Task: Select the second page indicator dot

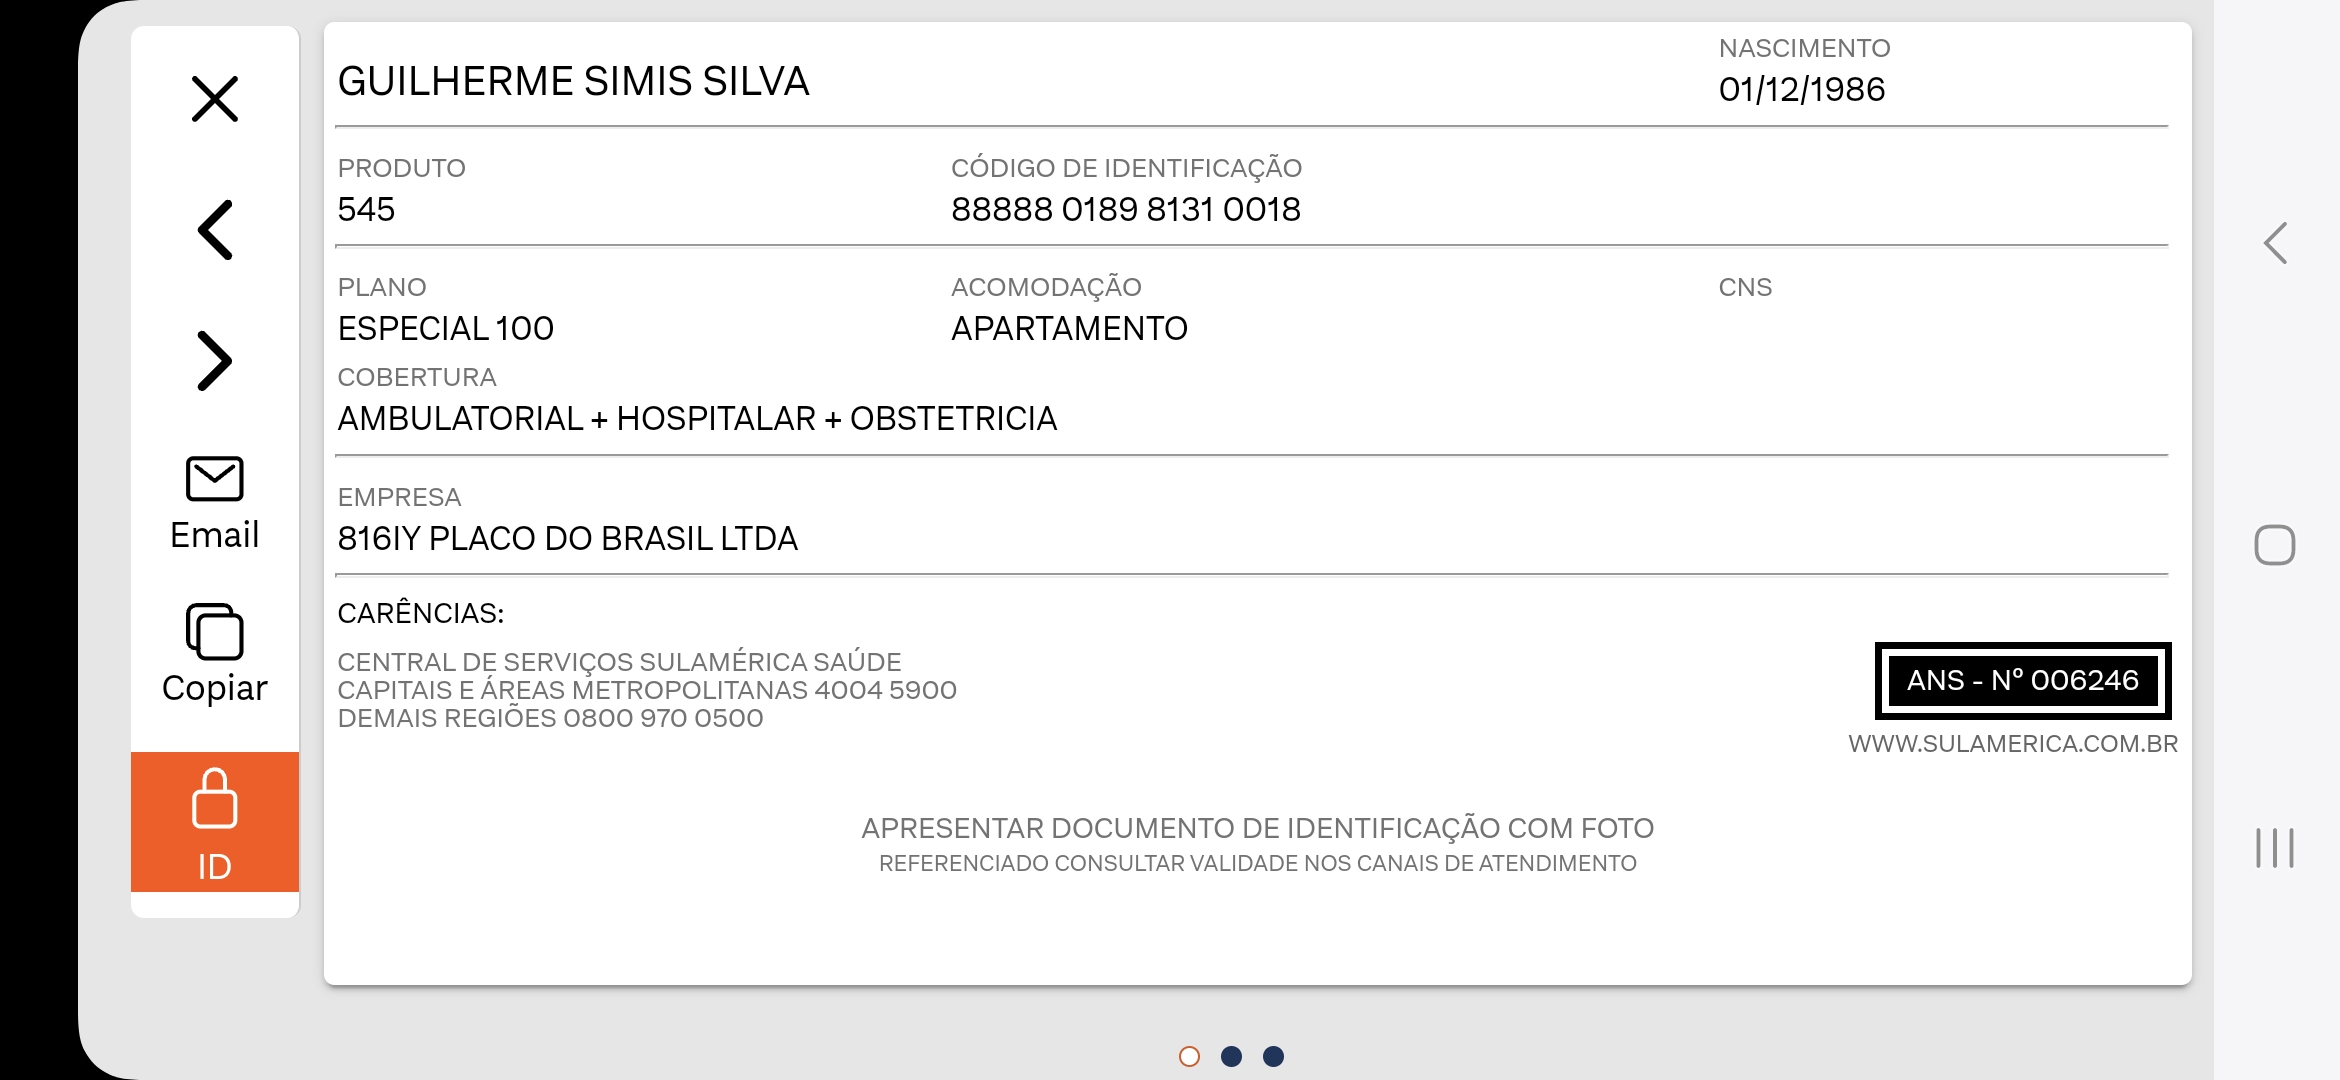Action: tap(1231, 1056)
